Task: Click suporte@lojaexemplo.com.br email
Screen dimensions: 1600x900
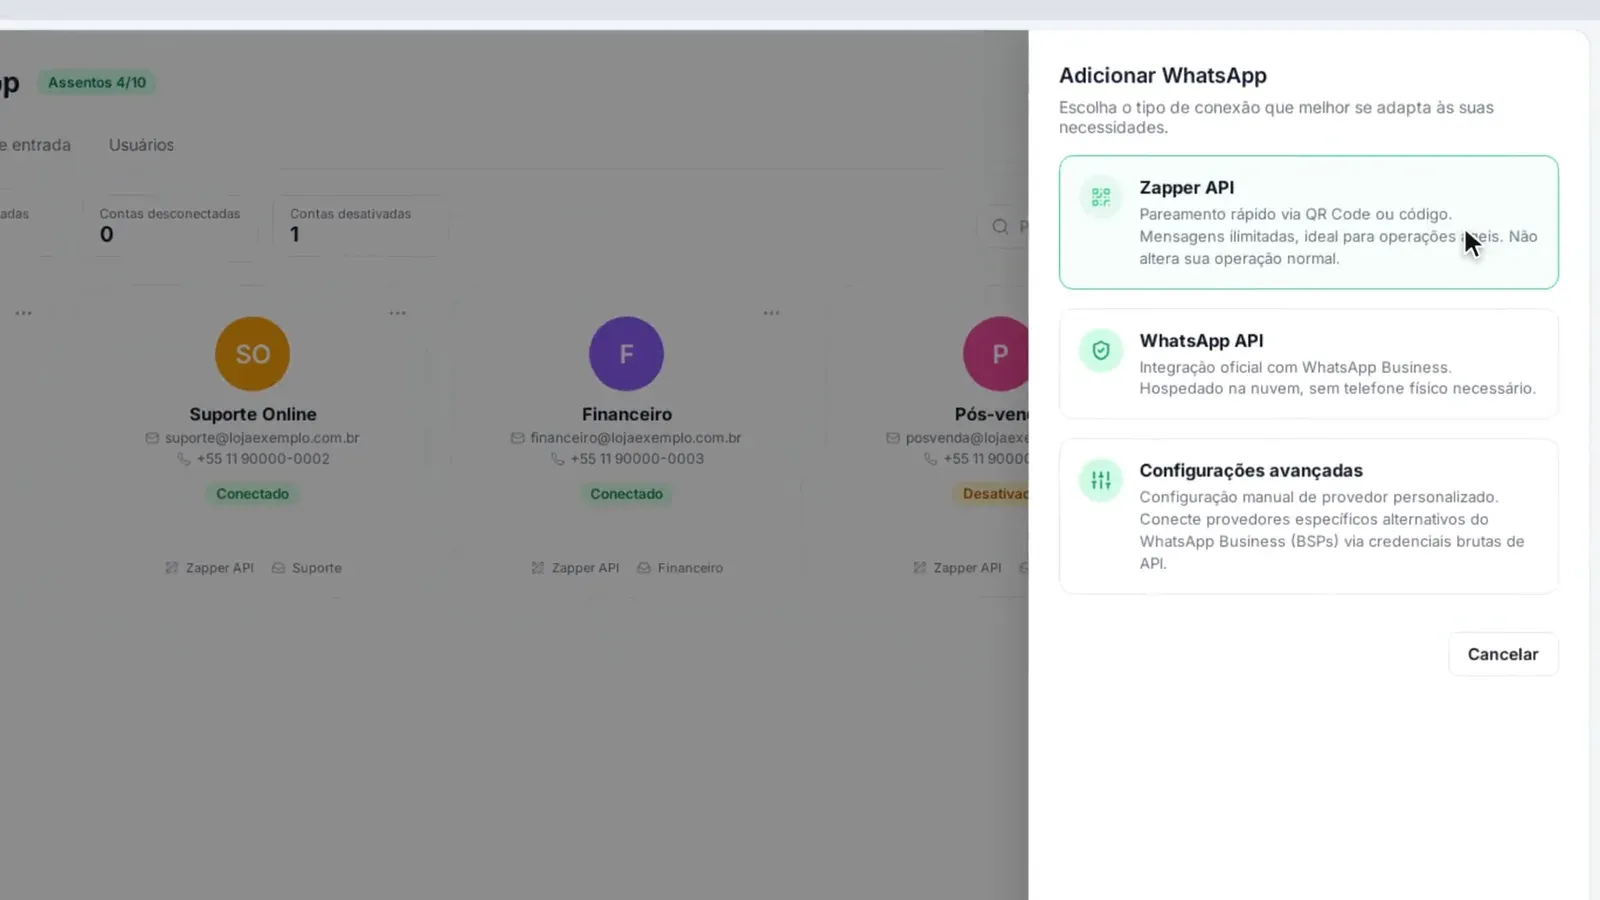Action: coord(262,438)
